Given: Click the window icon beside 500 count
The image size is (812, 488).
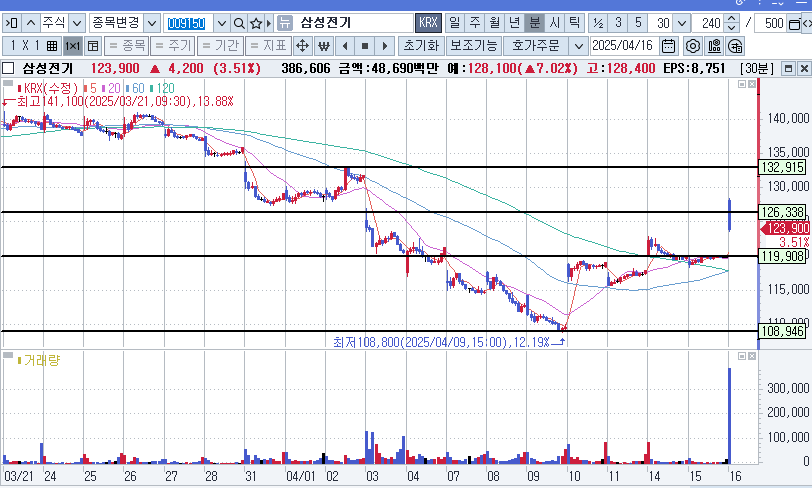Looking at the screenshot, I should 794,24.
